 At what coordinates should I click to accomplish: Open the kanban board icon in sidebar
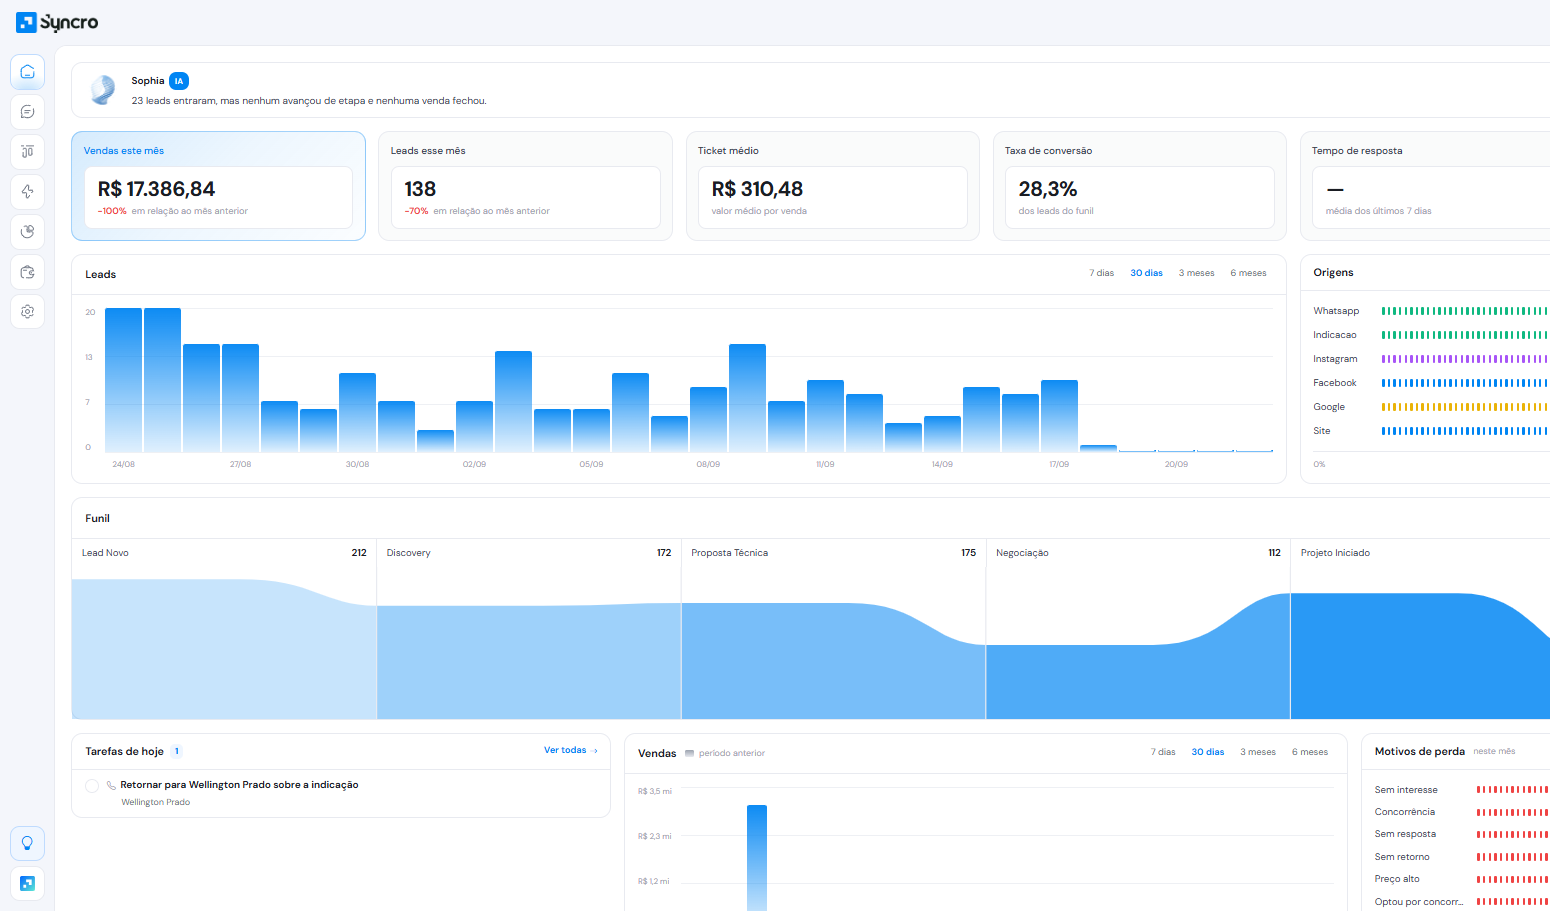click(x=27, y=152)
